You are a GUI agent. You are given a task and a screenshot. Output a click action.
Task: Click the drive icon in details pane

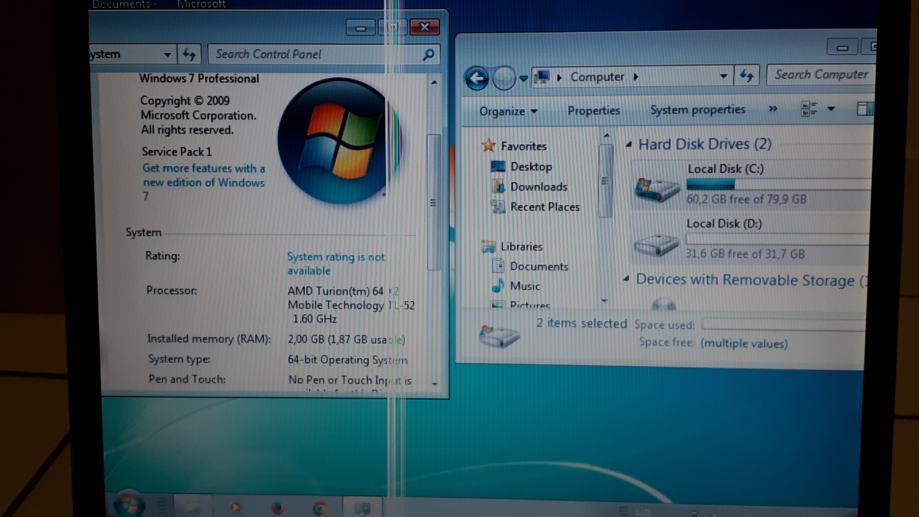point(499,336)
